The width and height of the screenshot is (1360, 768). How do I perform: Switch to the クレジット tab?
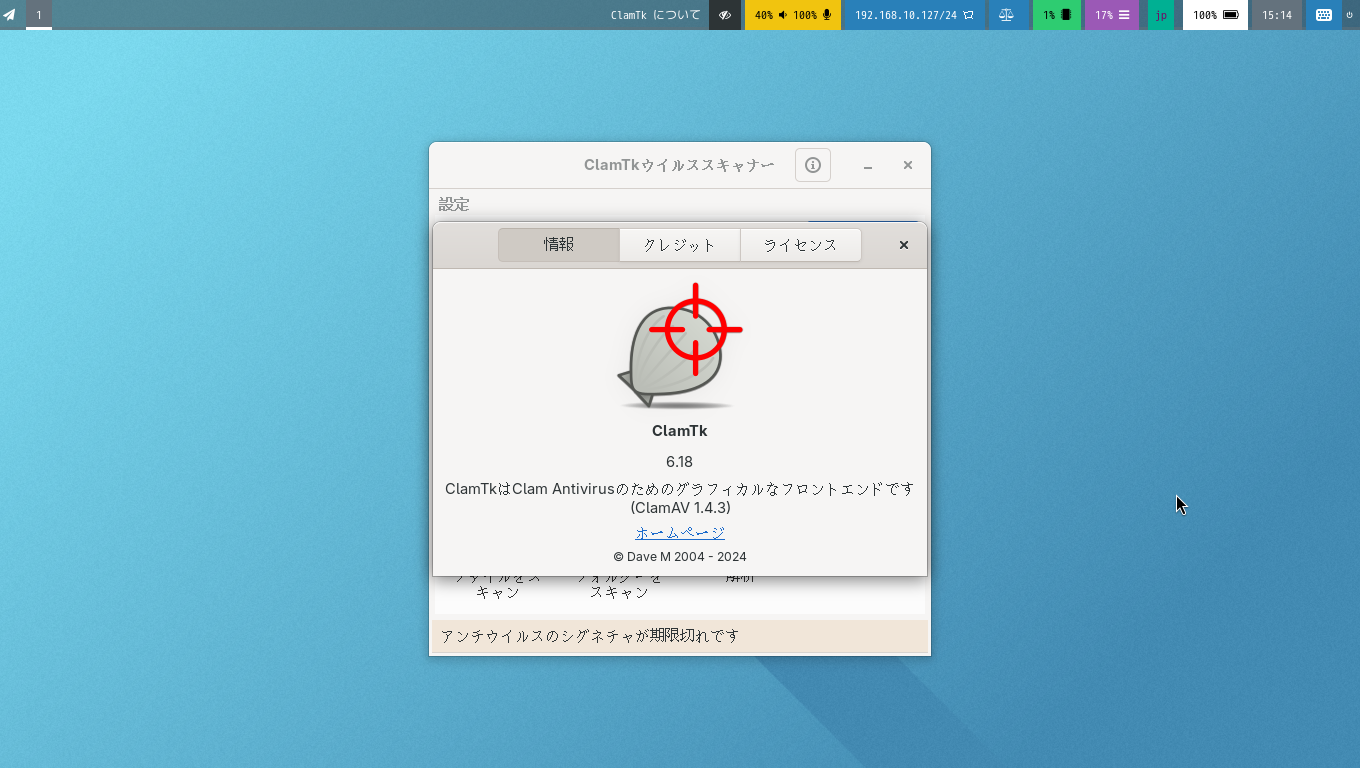click(680, 245)
